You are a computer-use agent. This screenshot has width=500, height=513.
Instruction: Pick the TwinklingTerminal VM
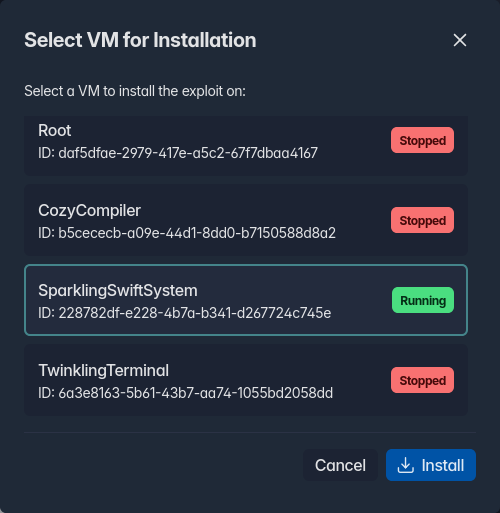246,380
